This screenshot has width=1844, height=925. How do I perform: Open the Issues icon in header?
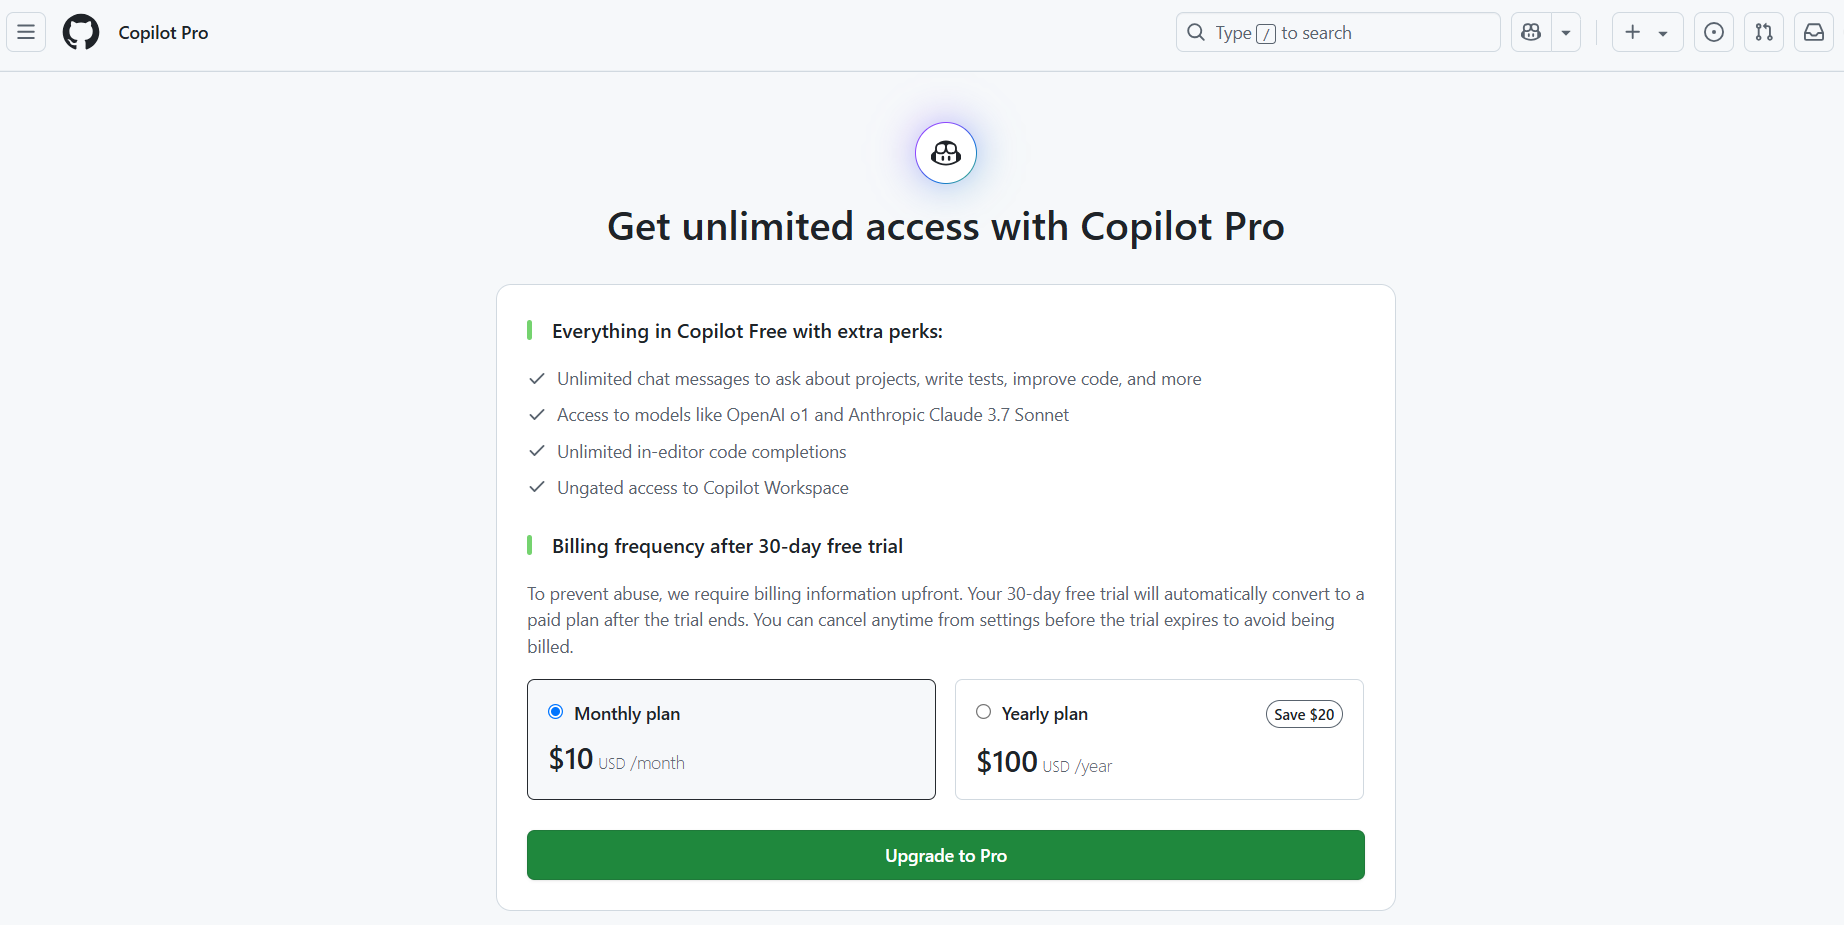pyautogui.click(x=1714, y=32)
